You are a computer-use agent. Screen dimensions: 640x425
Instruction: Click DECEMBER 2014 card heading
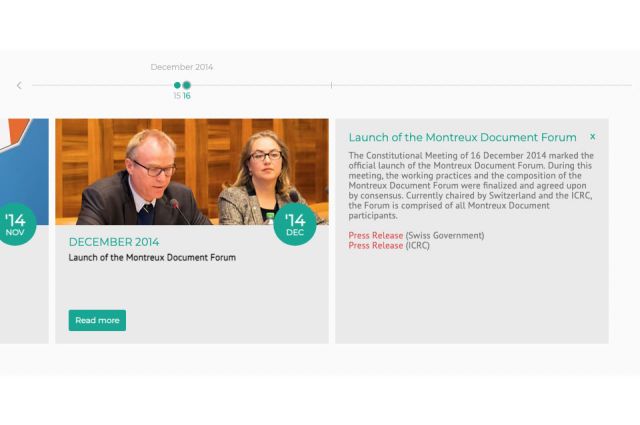coord(114,242)
